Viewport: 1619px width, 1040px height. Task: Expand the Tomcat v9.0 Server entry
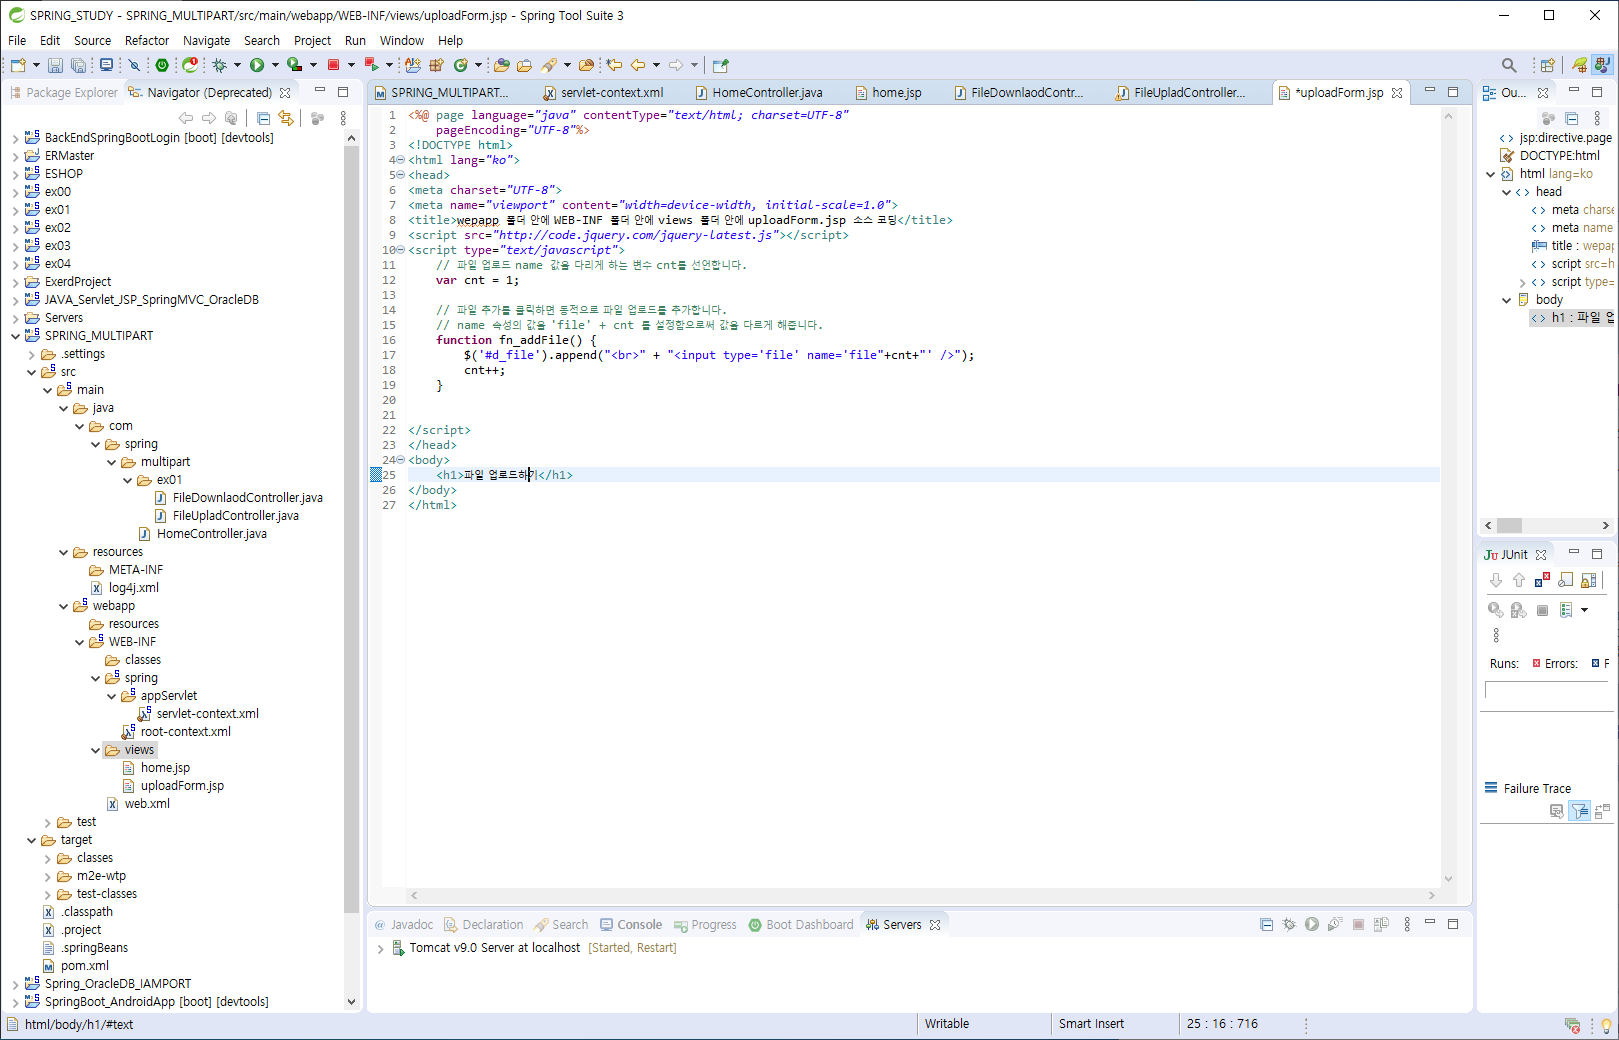coord(380,948)
